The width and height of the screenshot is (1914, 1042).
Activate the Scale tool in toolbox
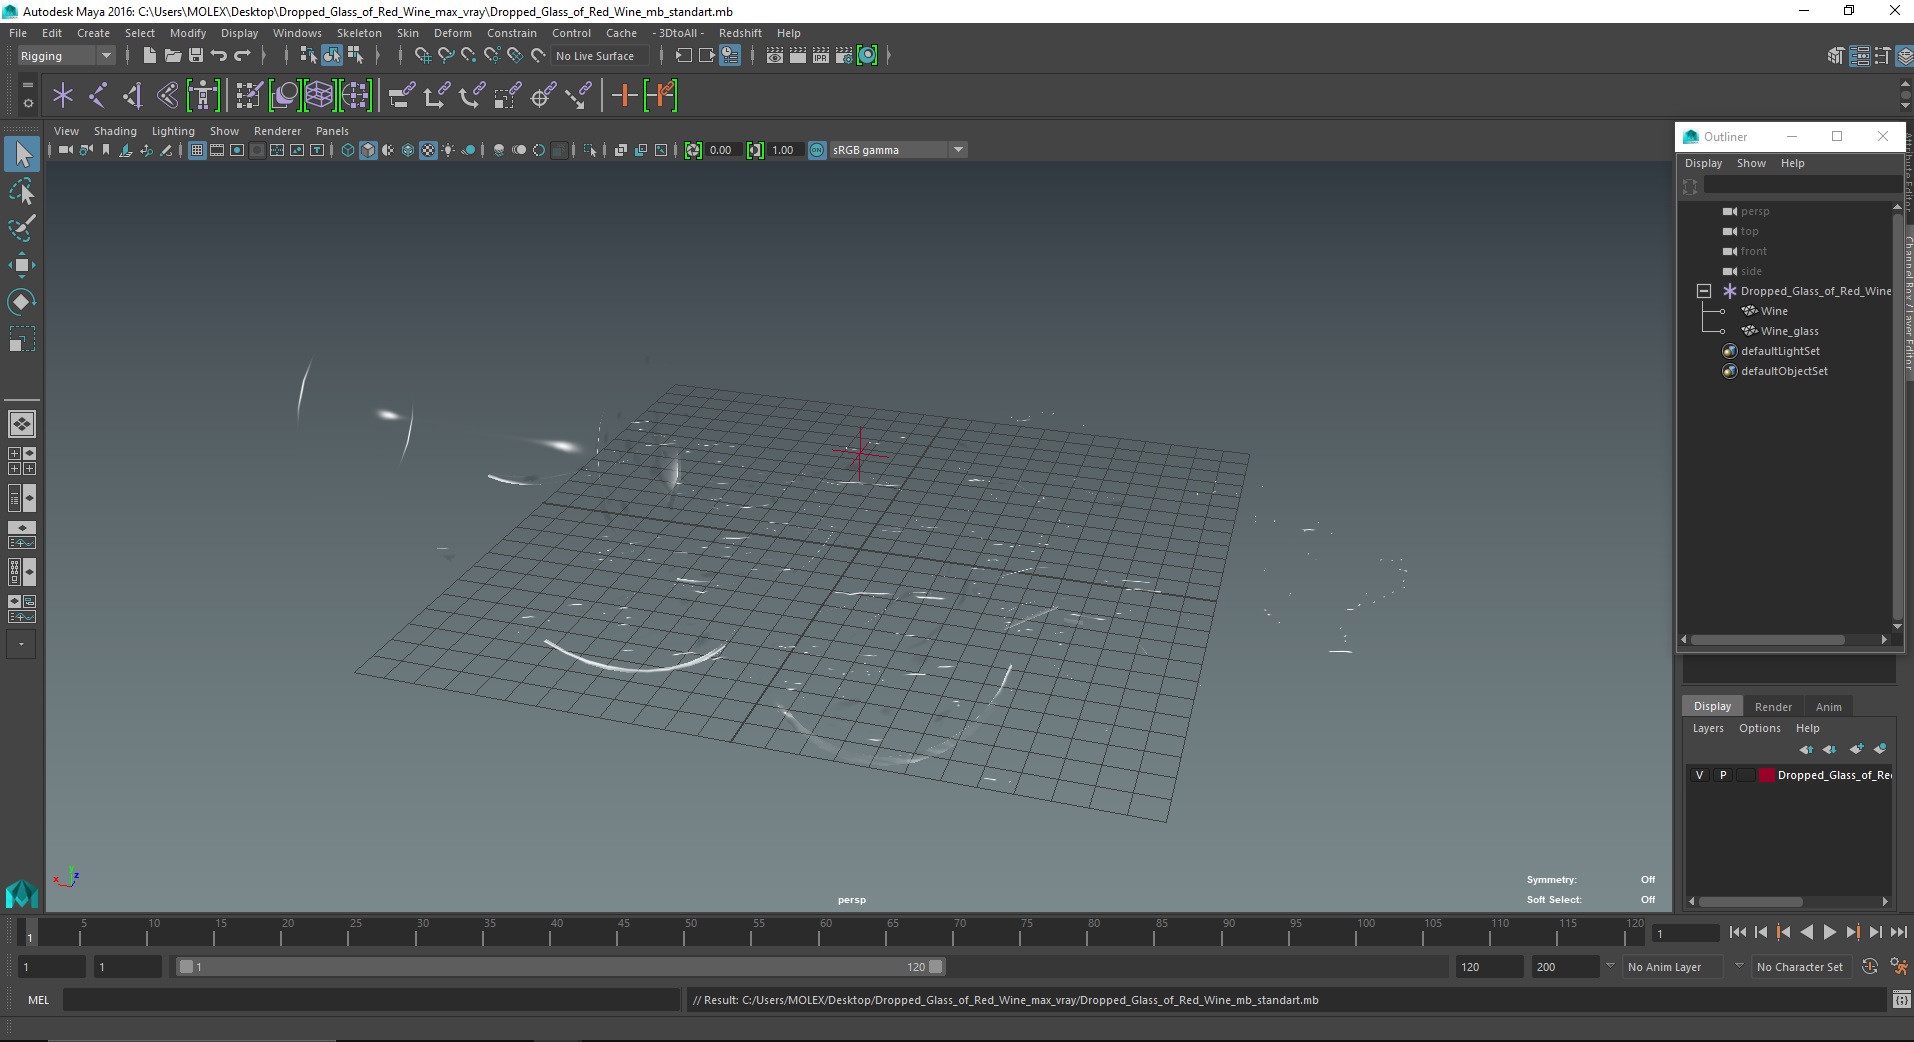point(22,339)
